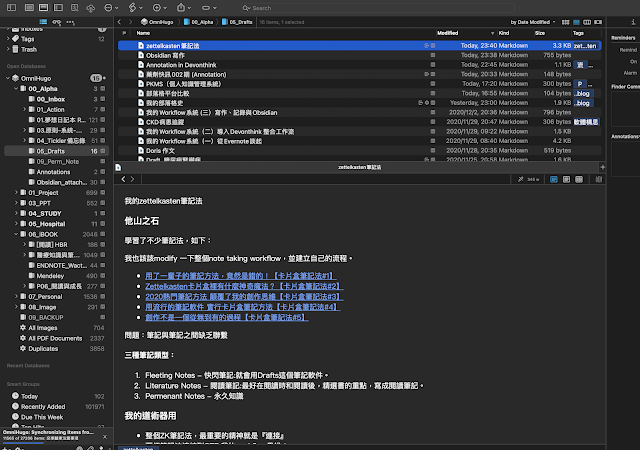Open the '卡片盒筆記法#5' link
The width and height of the screenshot is (640, 450).
pos(227,317)
